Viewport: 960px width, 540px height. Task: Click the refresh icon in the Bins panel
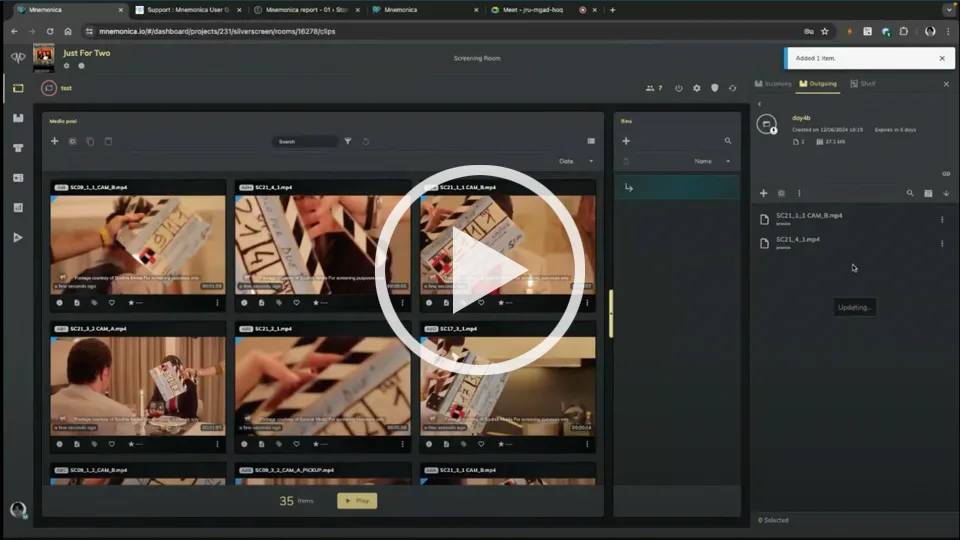coord(626,162)
